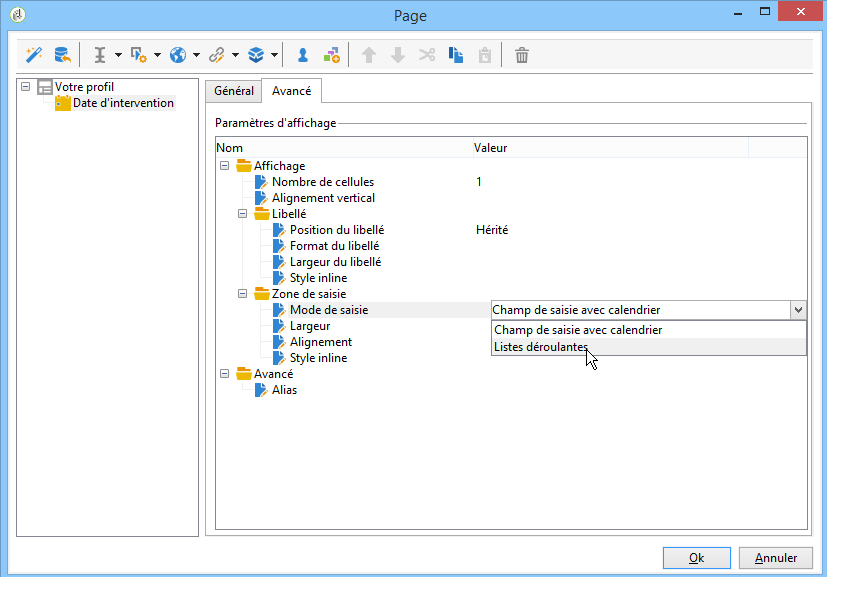Select the Mode de saisie row
This screenshot has height=593, width=843.
click(329, 310)
